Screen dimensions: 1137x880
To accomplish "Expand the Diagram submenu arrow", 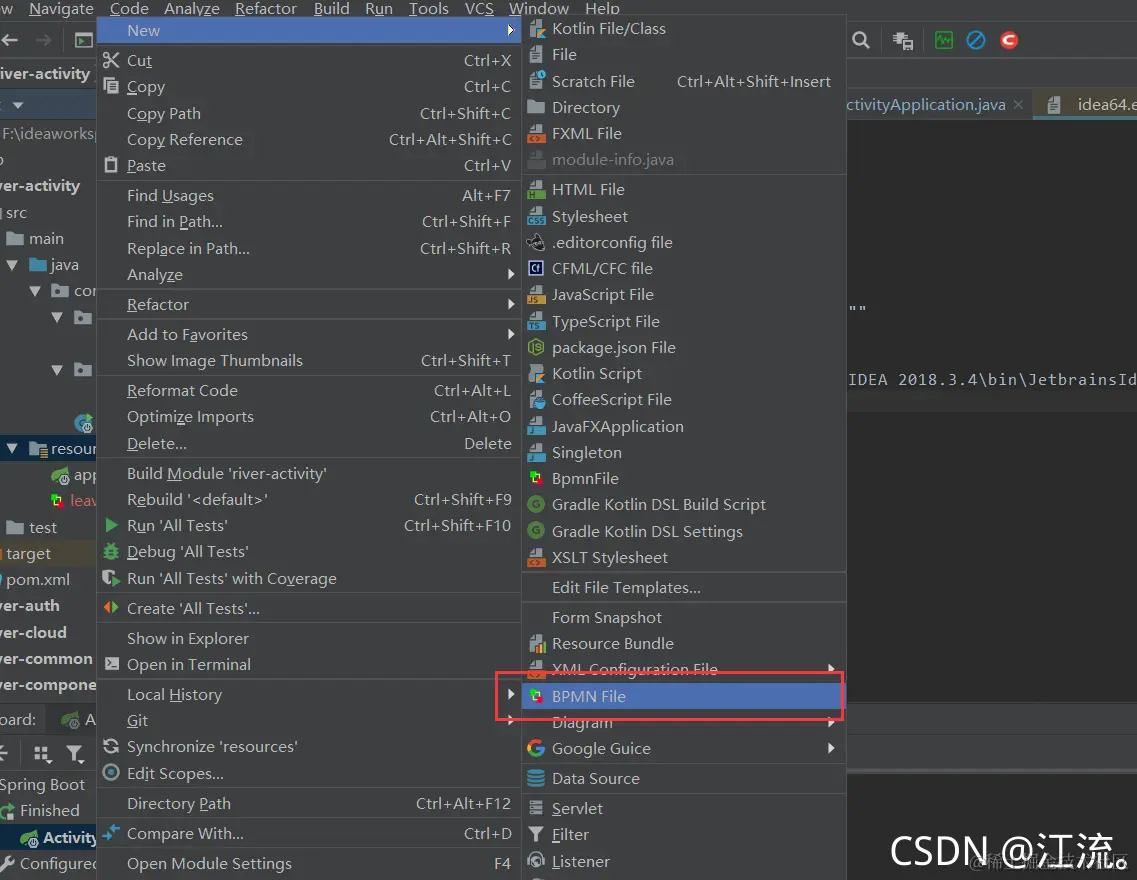I will (831, 723).
